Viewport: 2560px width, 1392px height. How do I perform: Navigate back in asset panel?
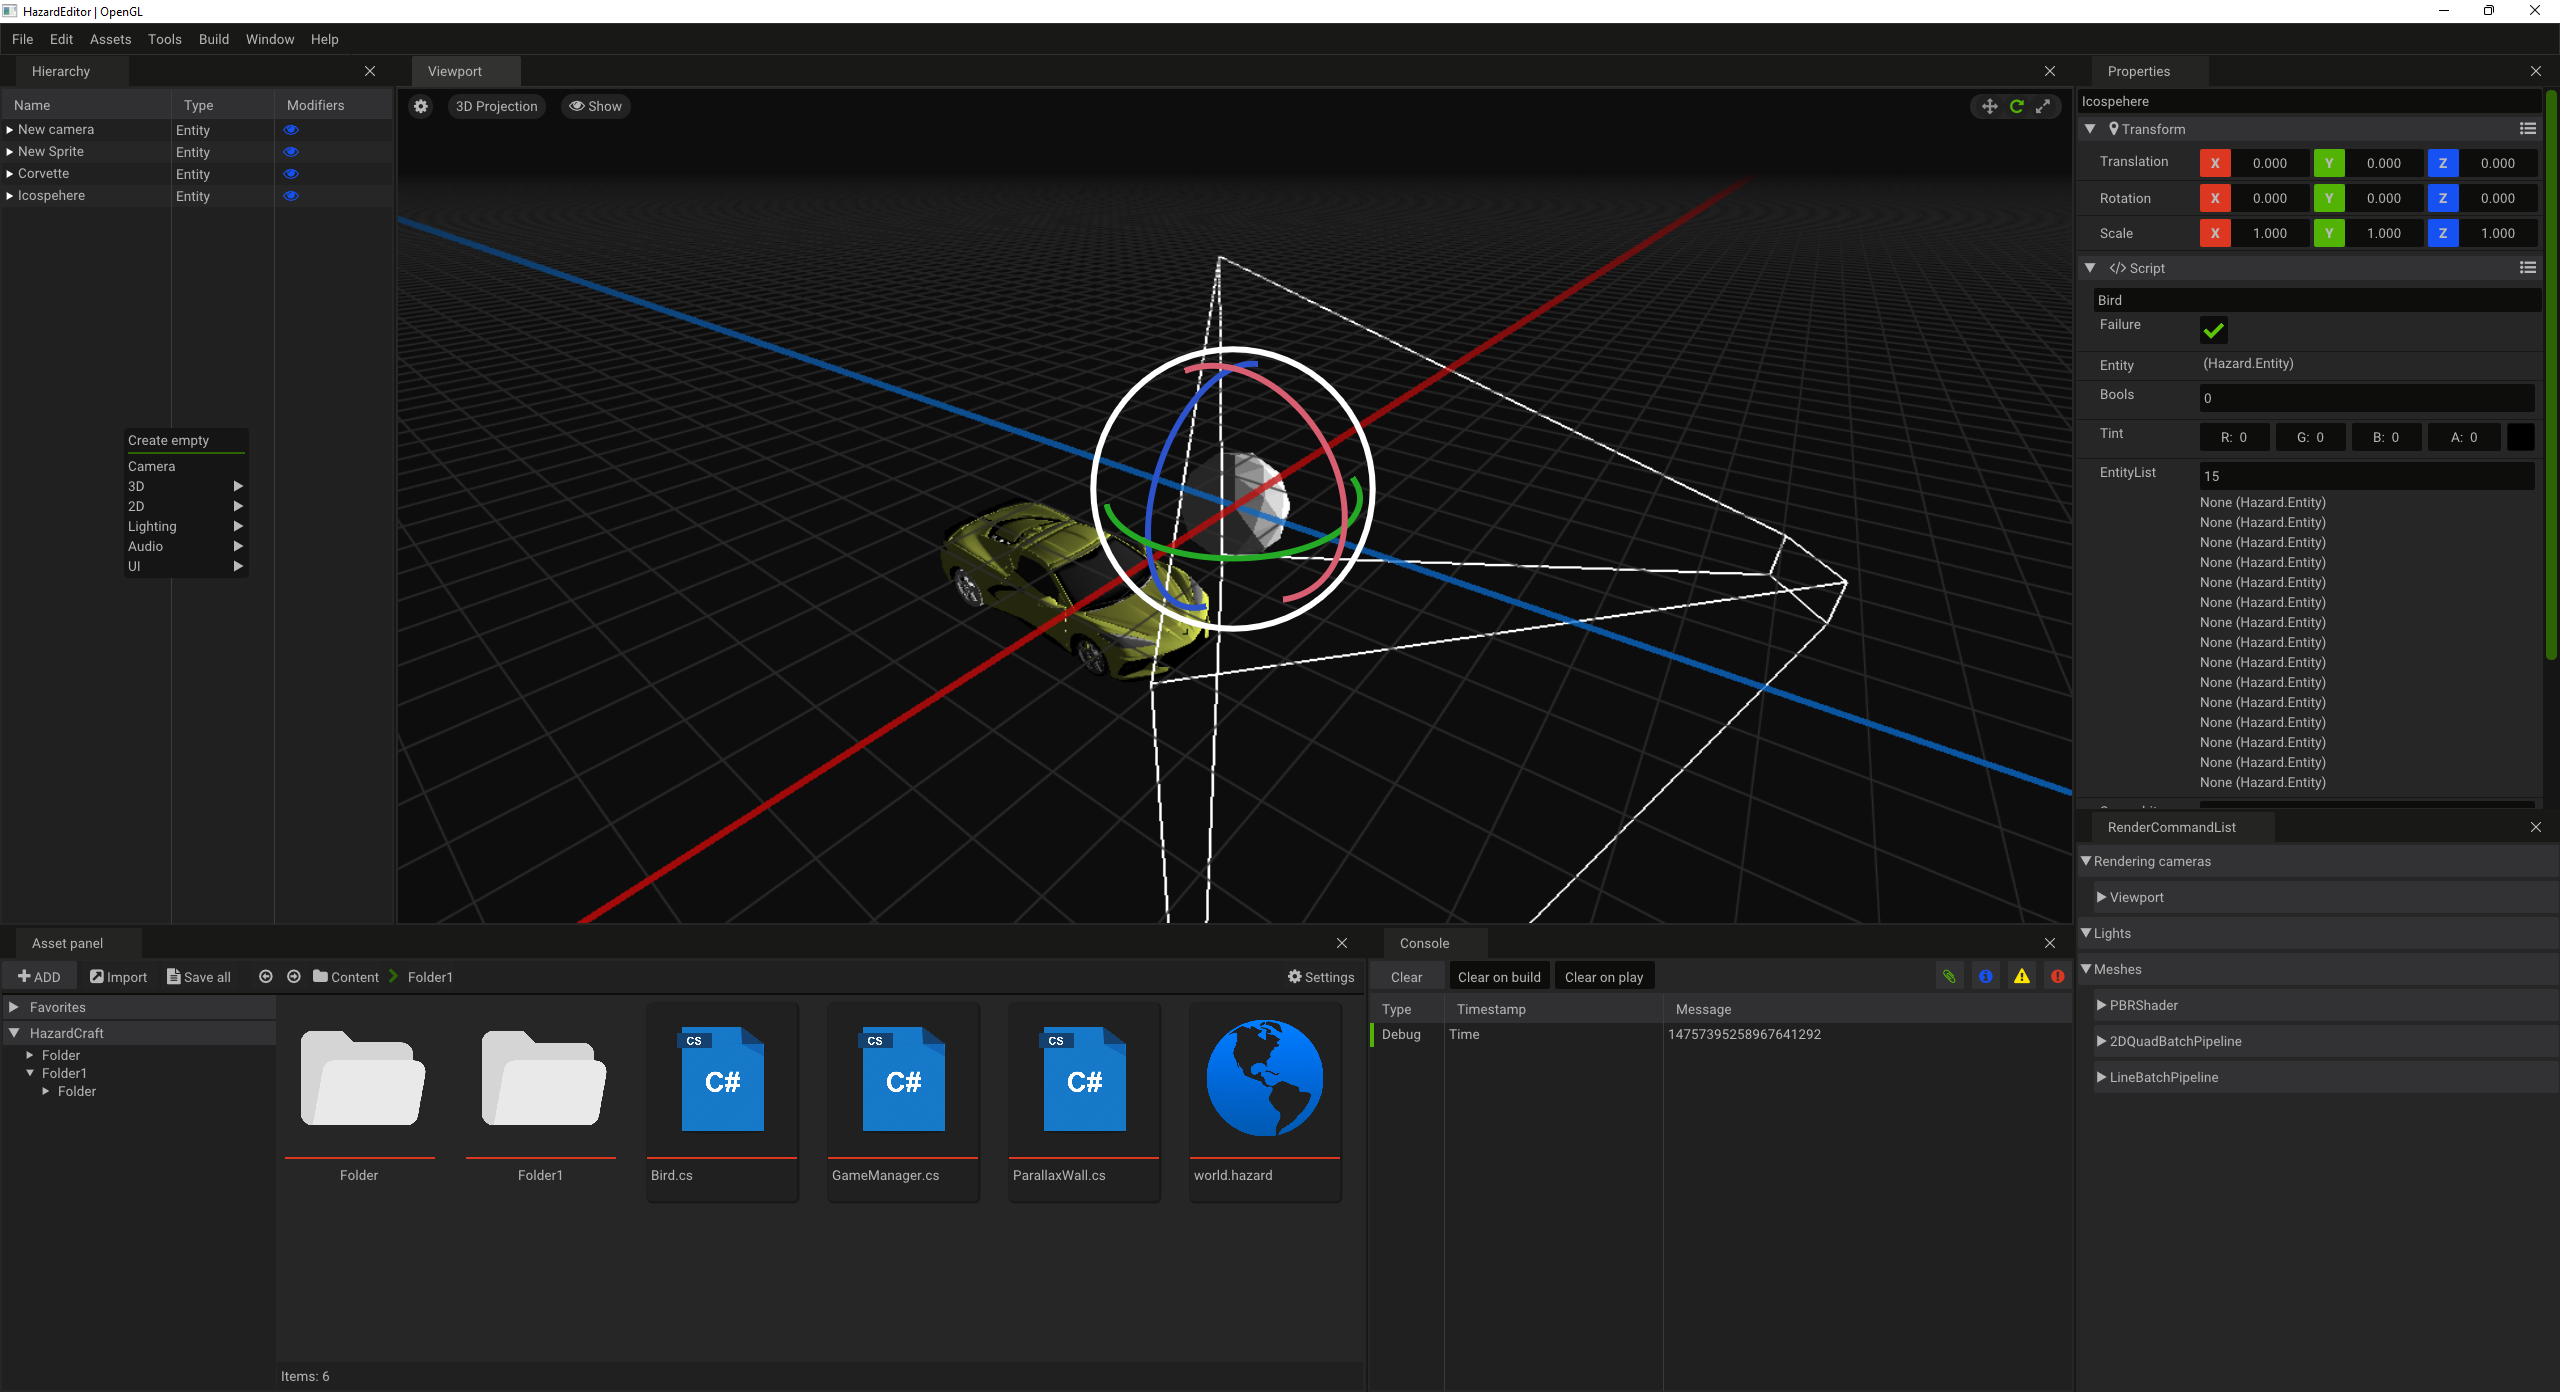tap(265, 977)
